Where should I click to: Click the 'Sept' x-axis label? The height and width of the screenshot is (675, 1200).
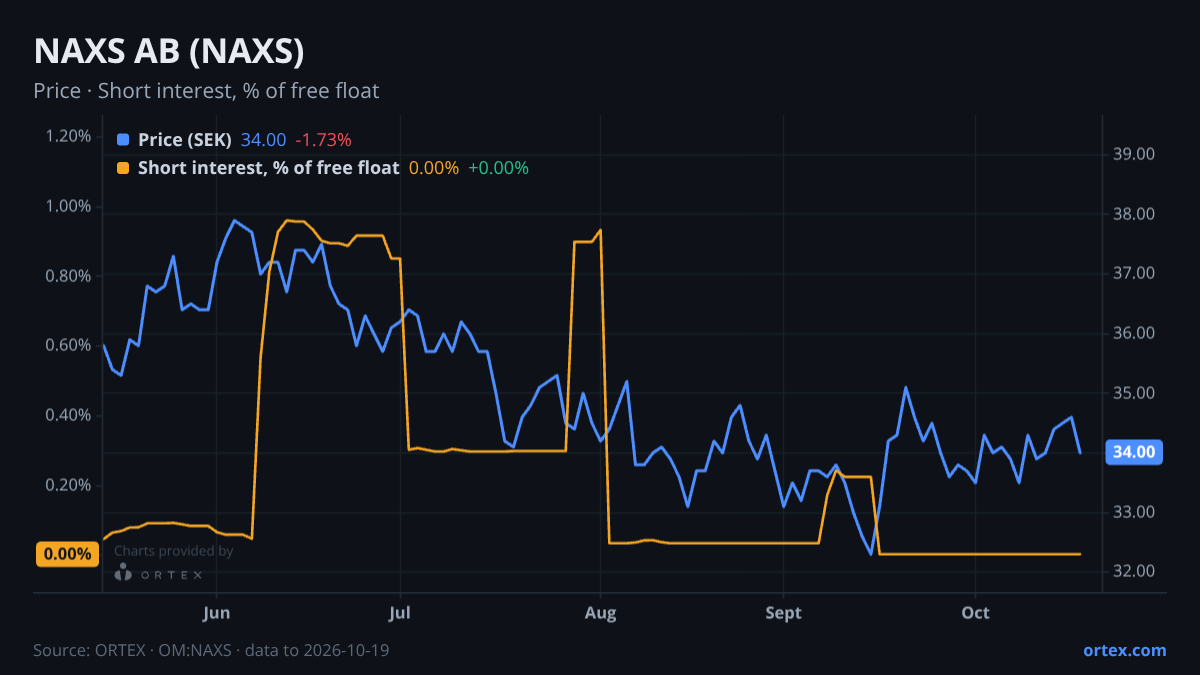[x=784, y=613]
